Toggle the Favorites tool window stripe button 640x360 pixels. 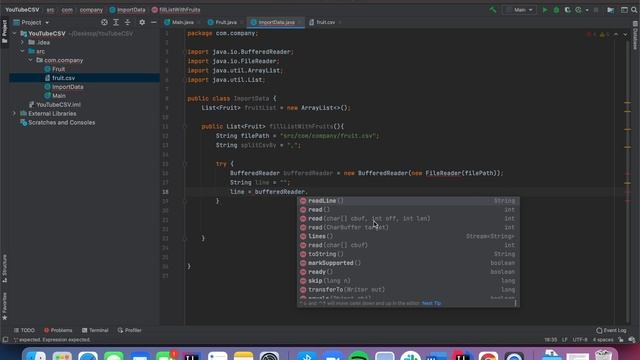pyautogui.click(x=4, y=306)
